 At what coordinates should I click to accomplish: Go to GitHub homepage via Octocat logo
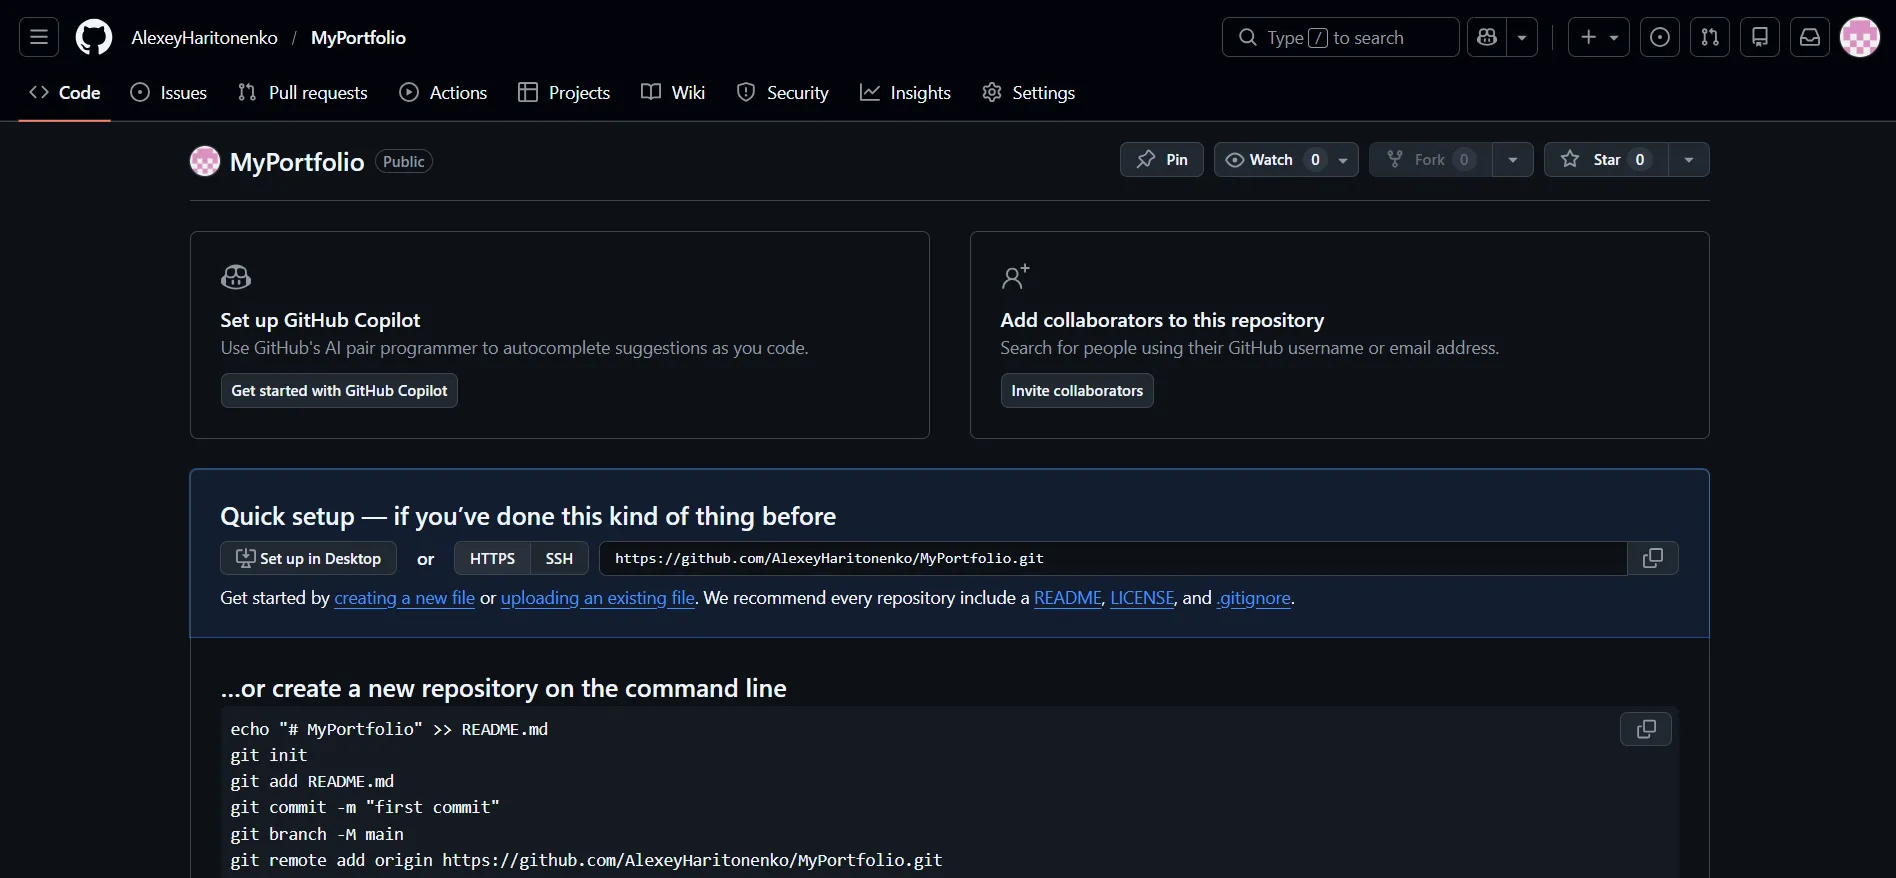coord(94,37)
